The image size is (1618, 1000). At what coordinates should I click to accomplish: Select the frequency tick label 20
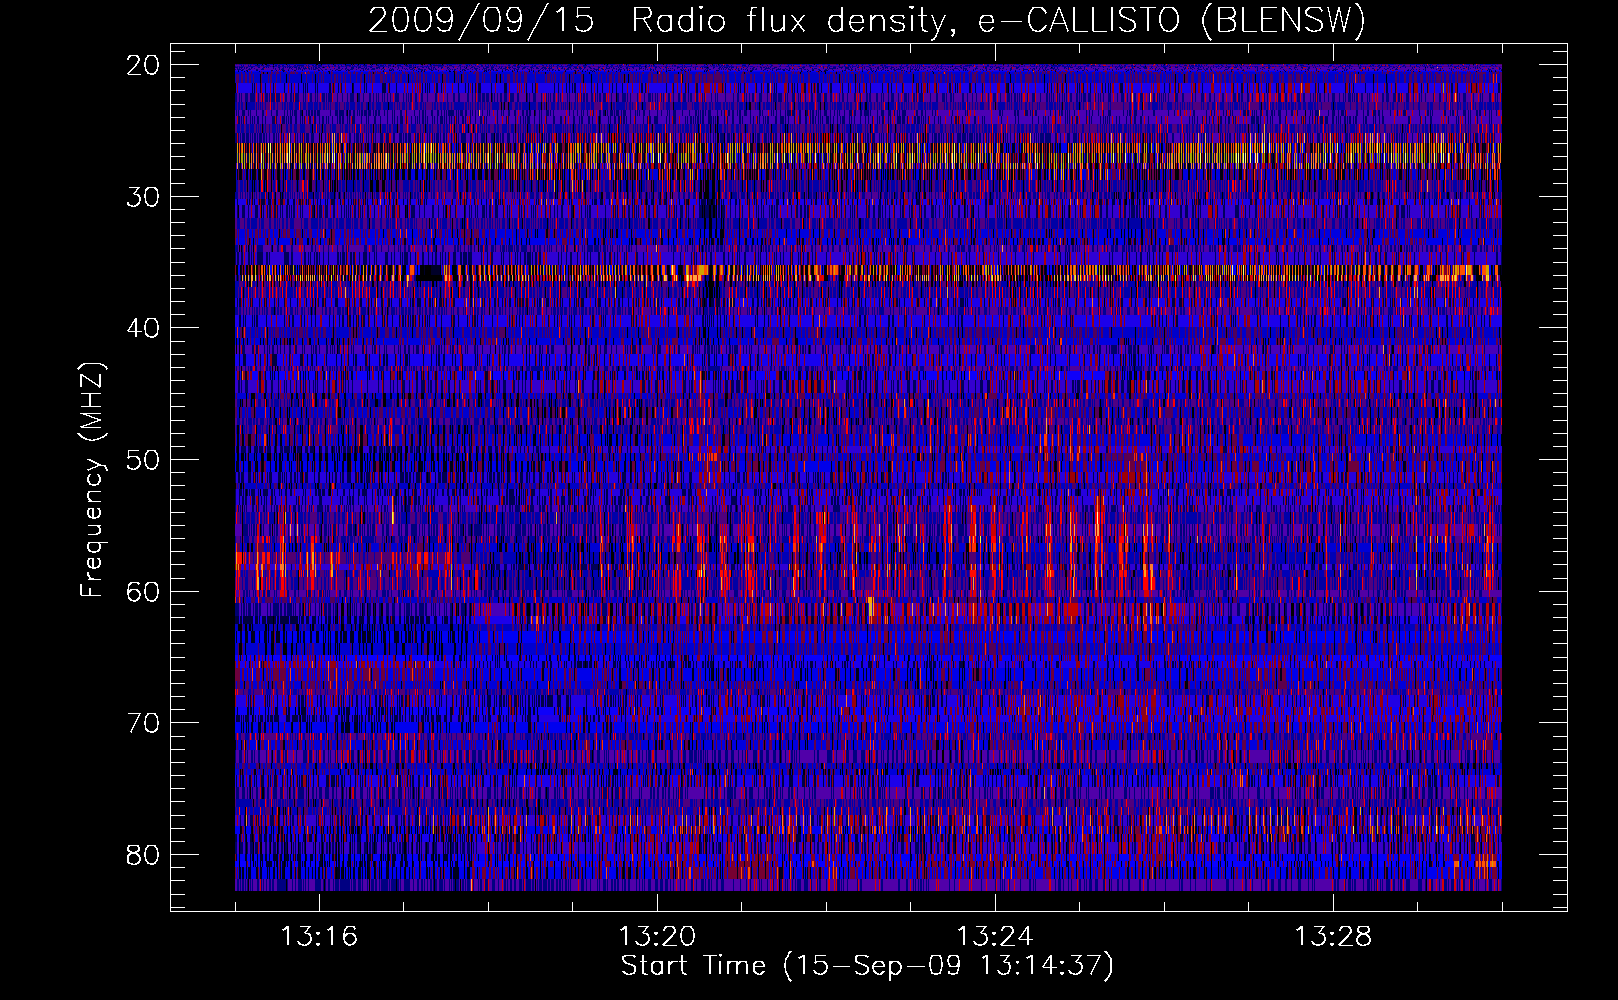click(144, 65)
